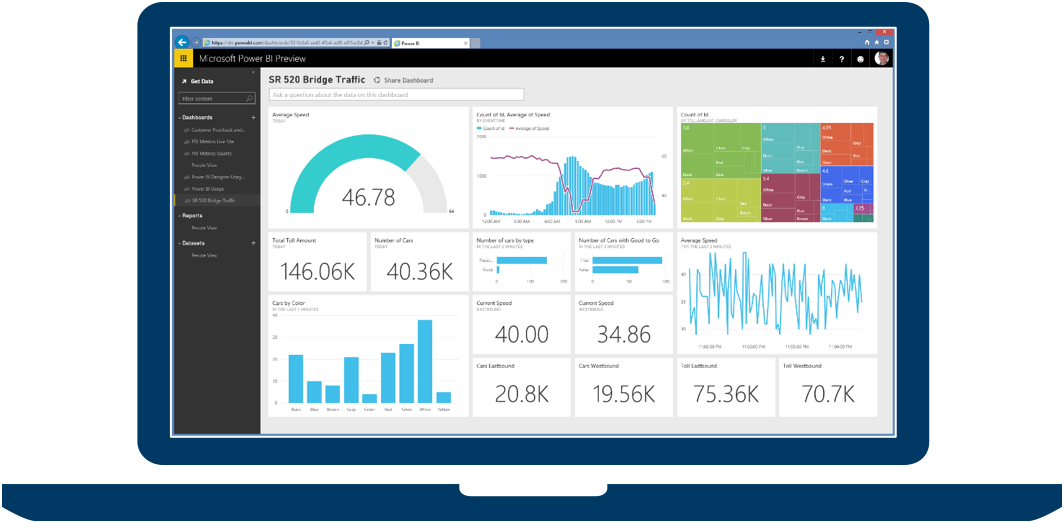Click the browser forward arrow button
1064x523 pixels.
pyautogui.click(x=195, y=43)
